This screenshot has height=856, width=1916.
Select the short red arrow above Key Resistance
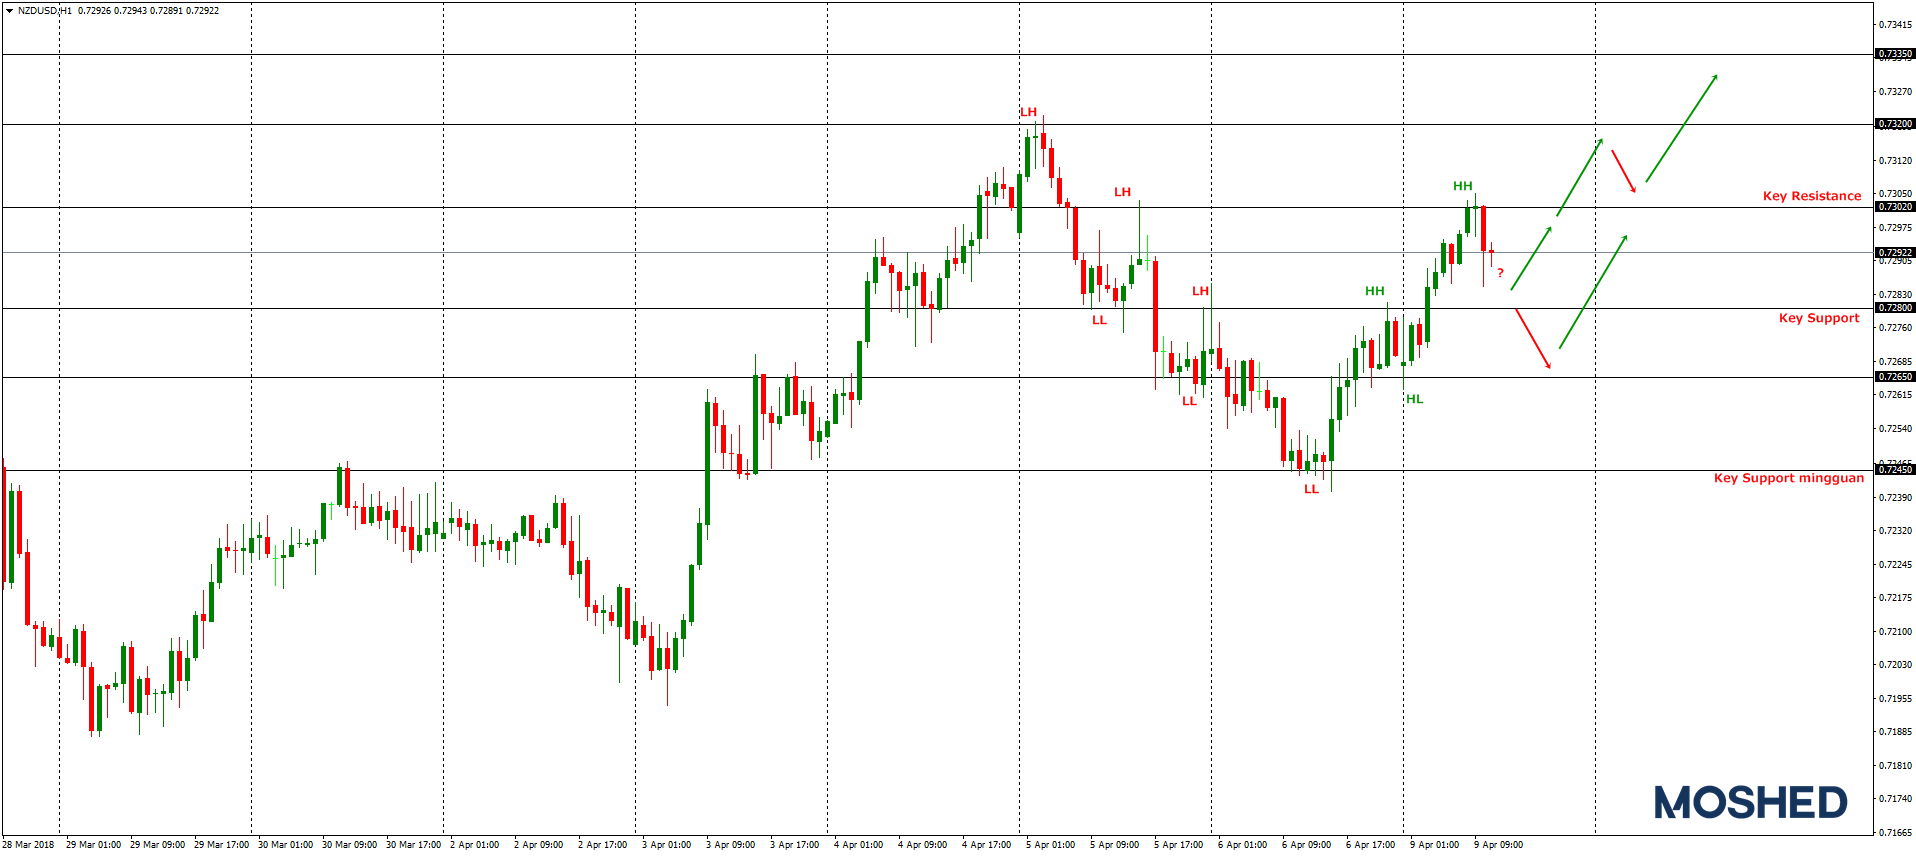(1623, 171)
